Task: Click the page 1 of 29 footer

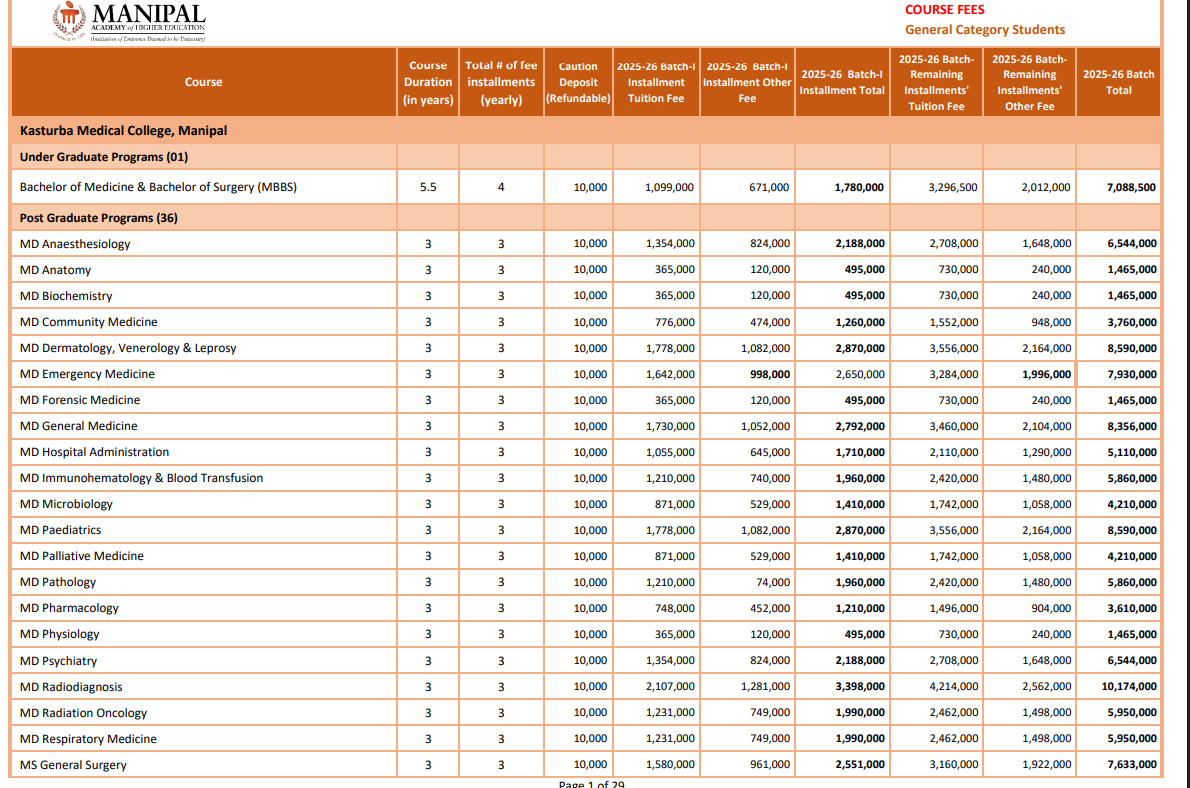Action: click(591, 784)
